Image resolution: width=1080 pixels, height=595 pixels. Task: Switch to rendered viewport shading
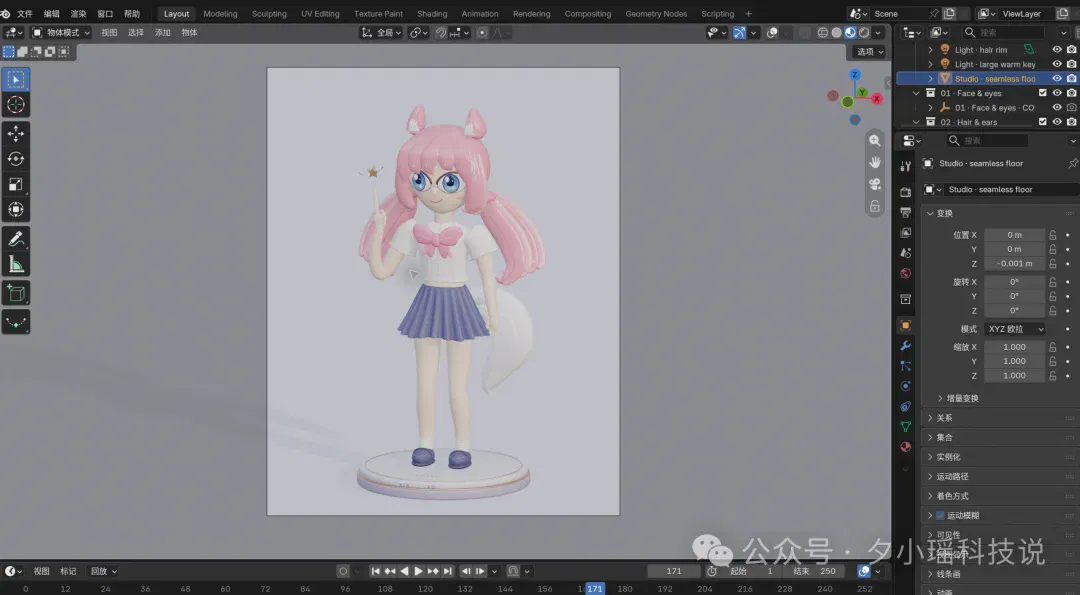click(x=864, y=32)
